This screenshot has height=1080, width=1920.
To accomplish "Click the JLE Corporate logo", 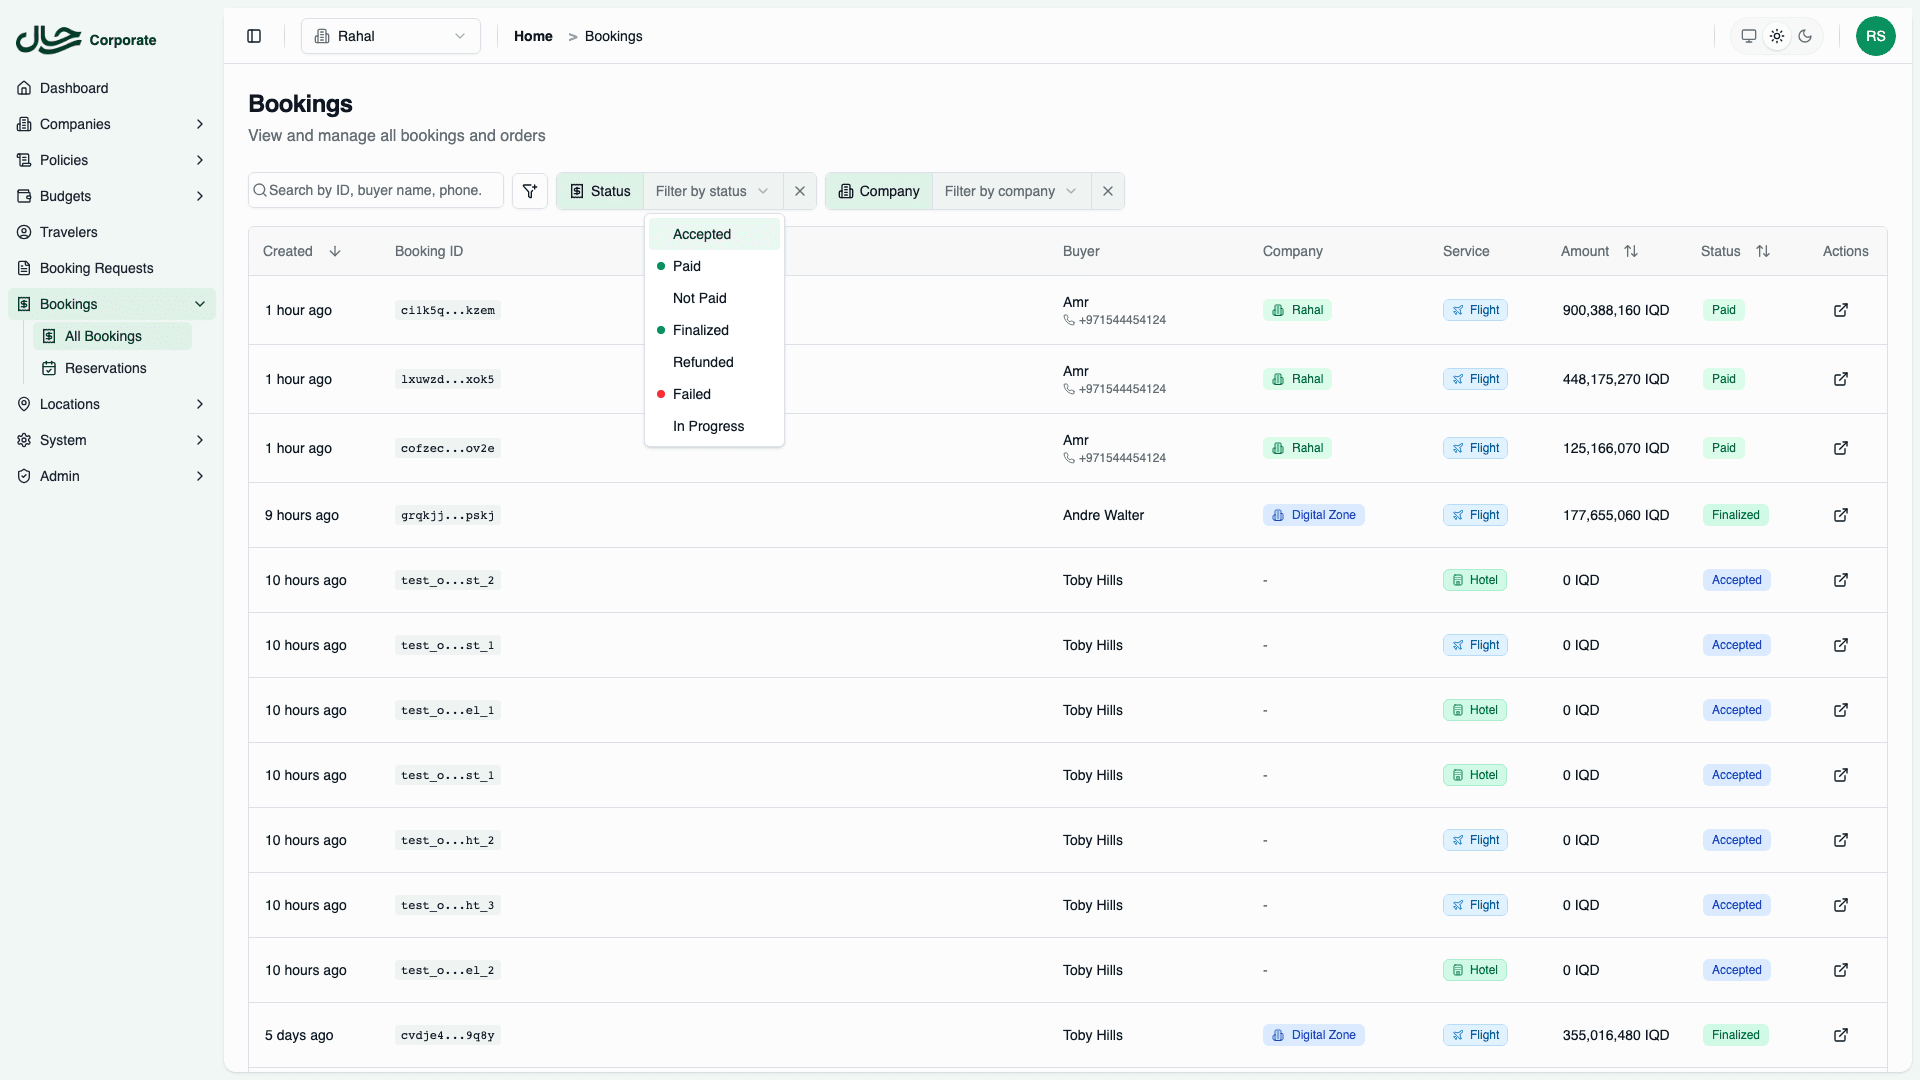I will coord(85,40).
